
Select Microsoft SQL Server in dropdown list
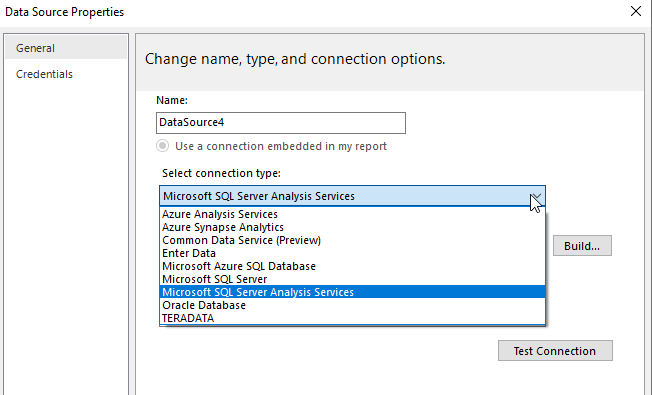tap(352, 279)
